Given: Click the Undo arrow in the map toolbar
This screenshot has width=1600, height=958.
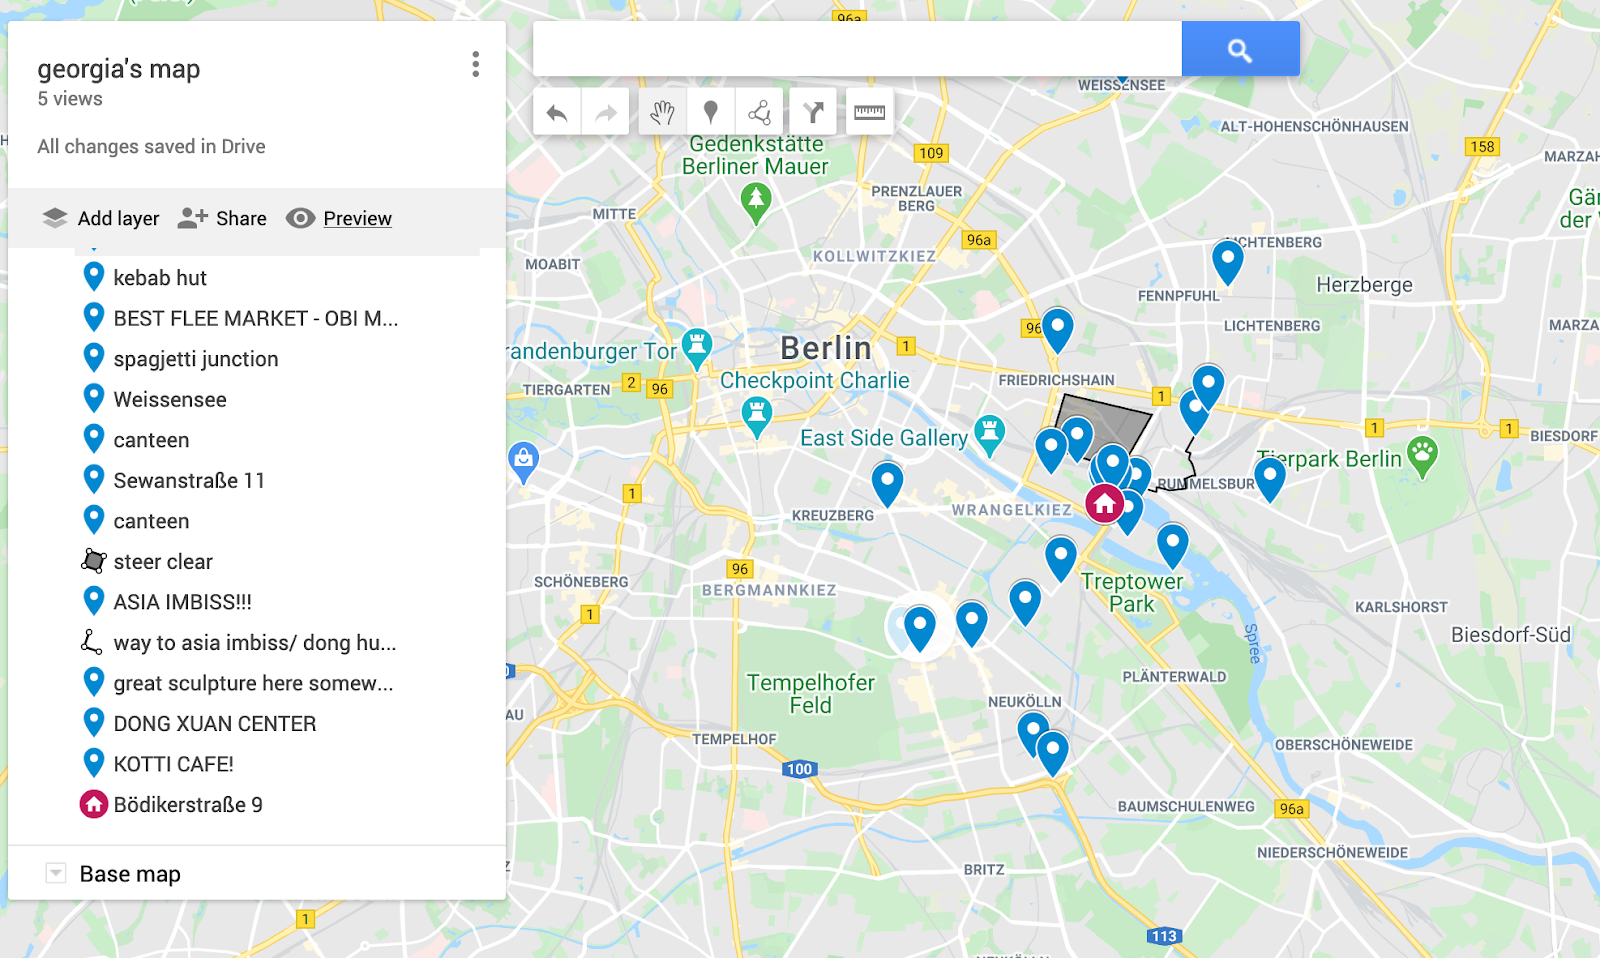Looking at the screenshot, I should coord(557,112).
